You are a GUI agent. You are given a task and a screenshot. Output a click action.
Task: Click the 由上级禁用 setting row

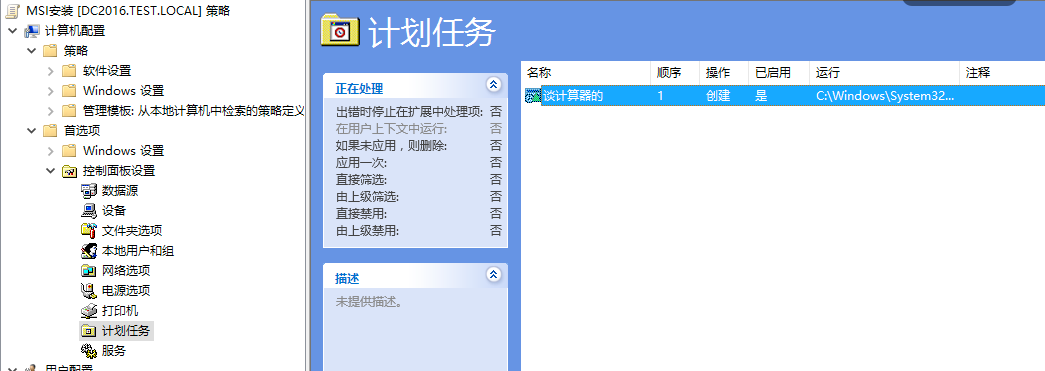pos(419,231)
